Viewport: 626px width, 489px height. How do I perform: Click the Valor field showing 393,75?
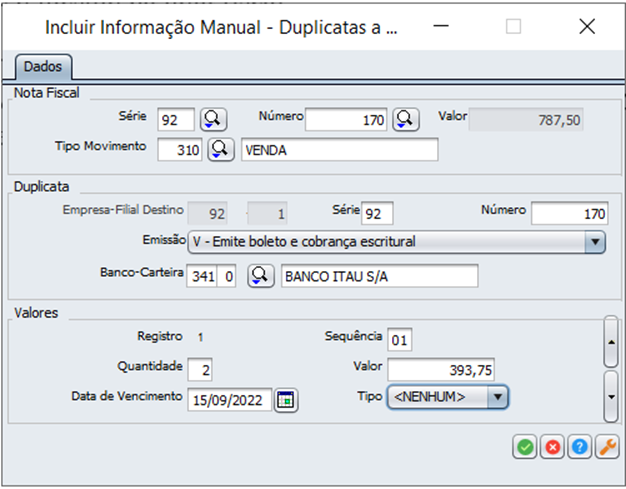click(x=448, y=370)
